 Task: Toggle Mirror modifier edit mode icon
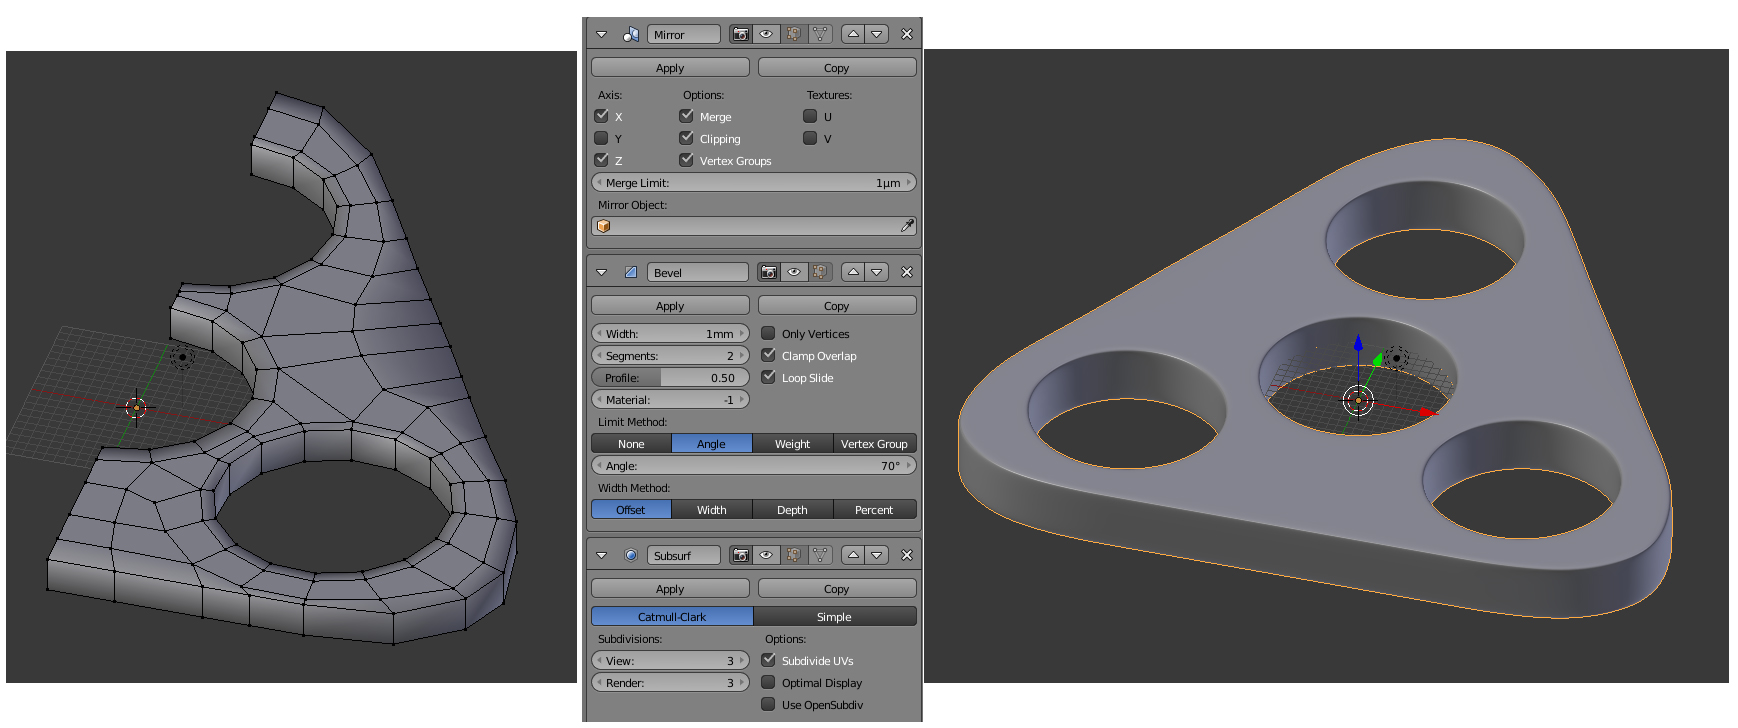pyautogui.click(x=793, y=34)
